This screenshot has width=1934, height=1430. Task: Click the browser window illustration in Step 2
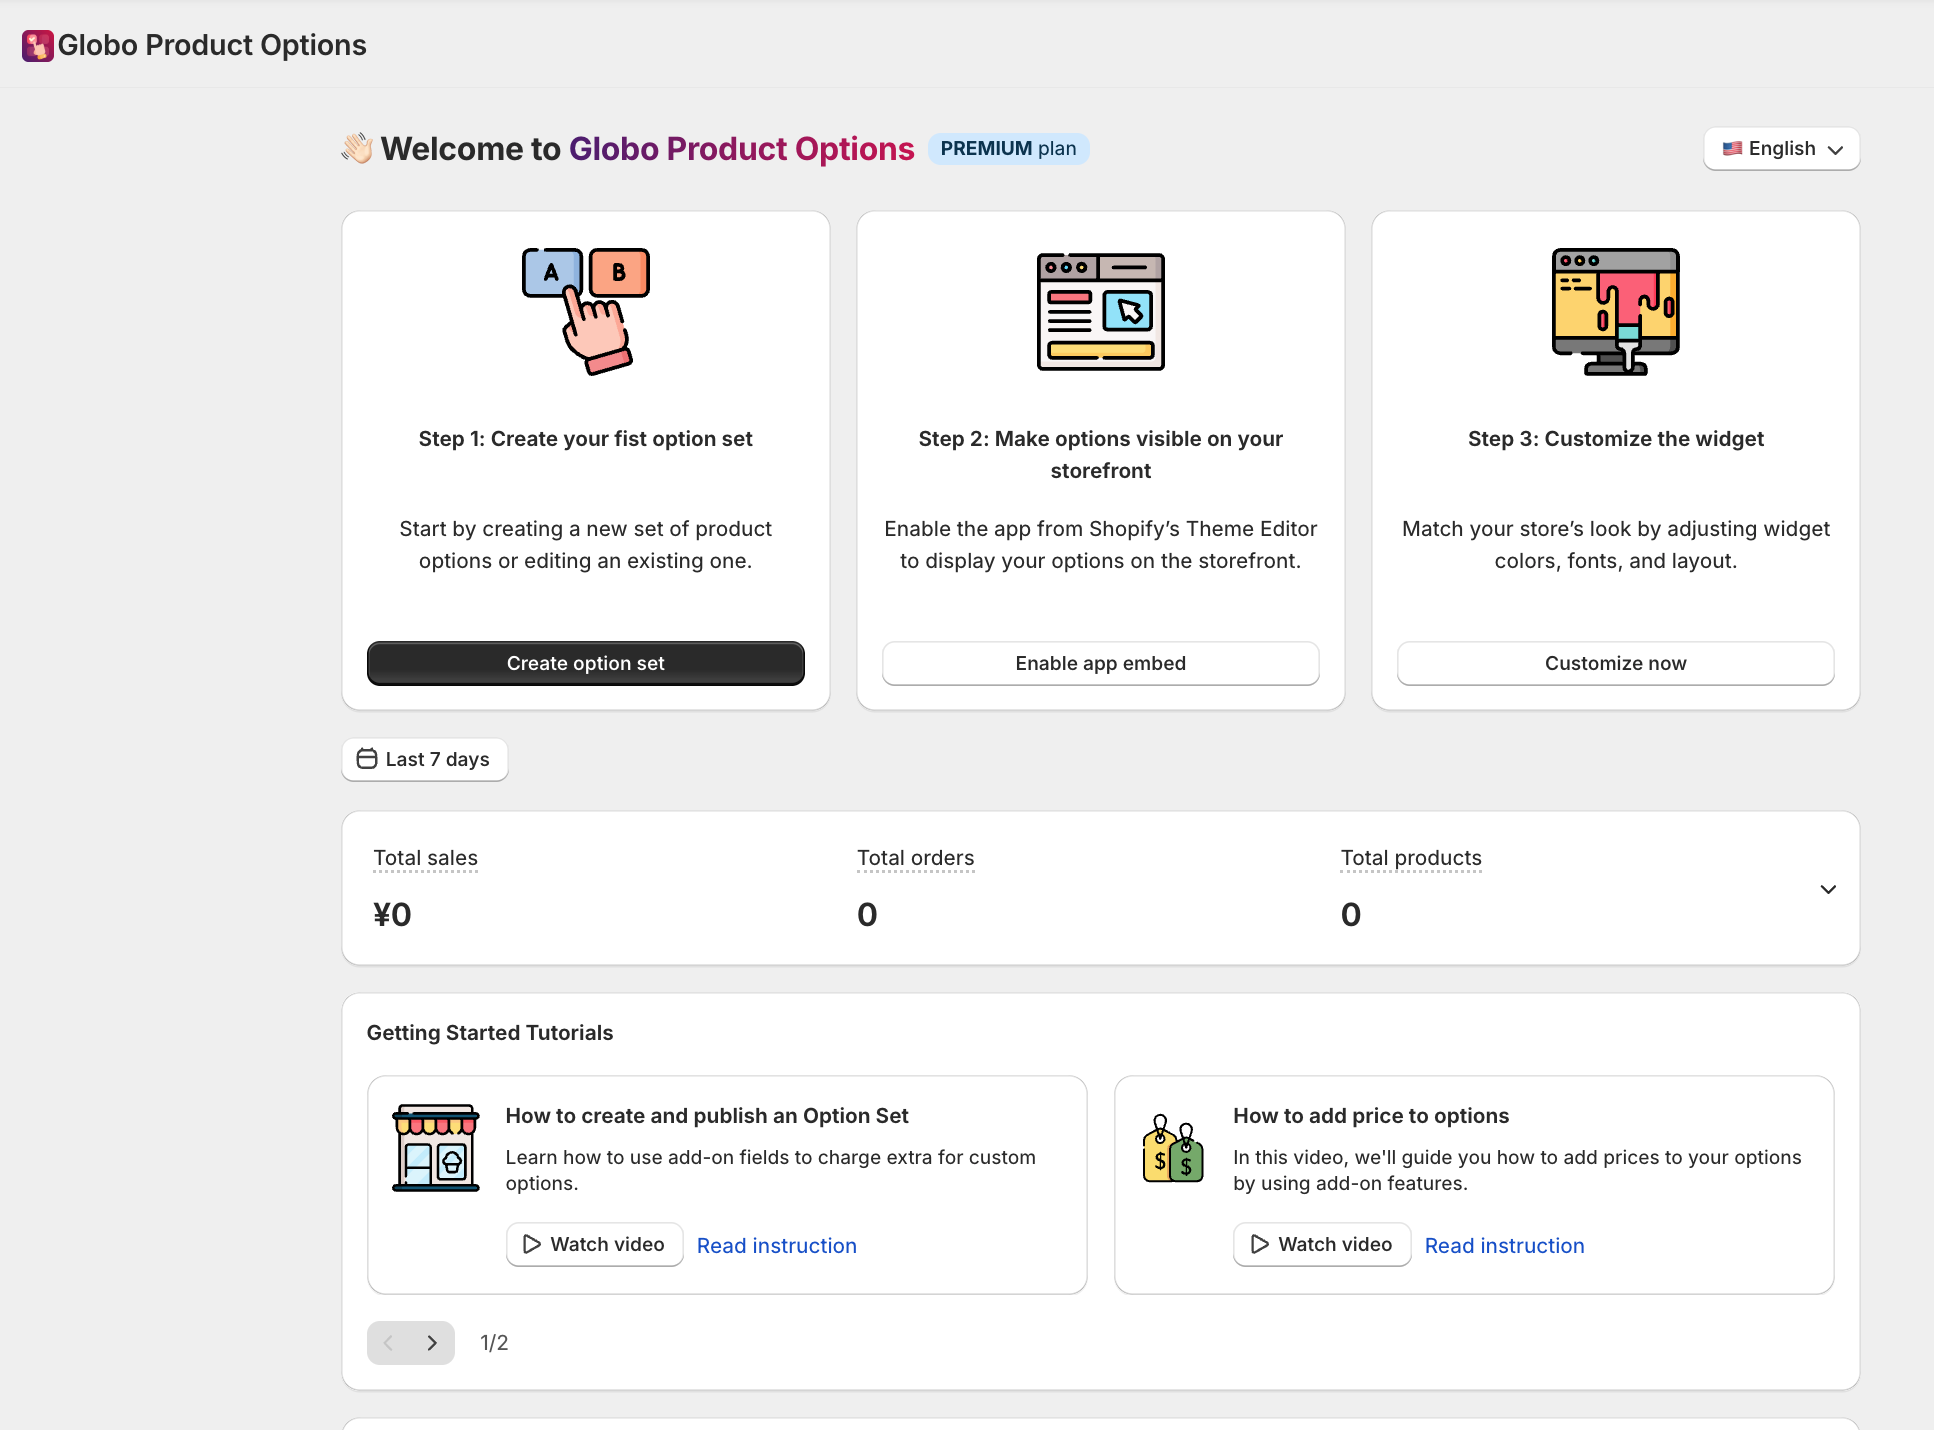(x=1100, y=311)
